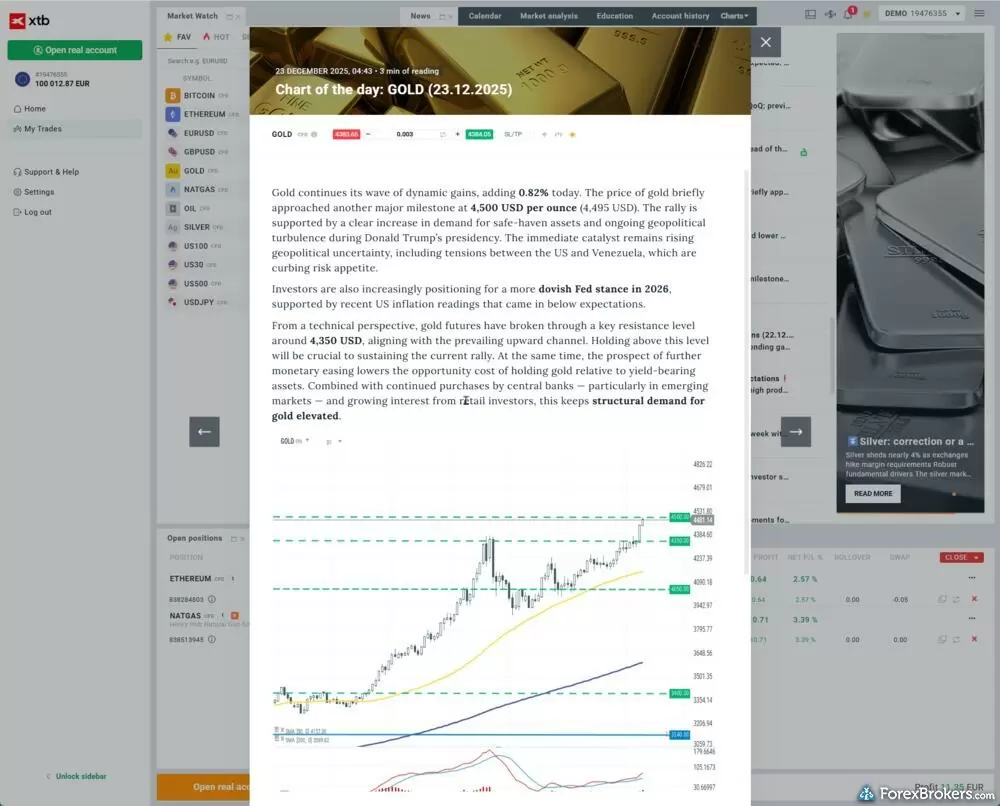The height and width of the screenshot is (806, 1000).
Task: Open the workspace layout icon near top right
Action: (811, 13)
